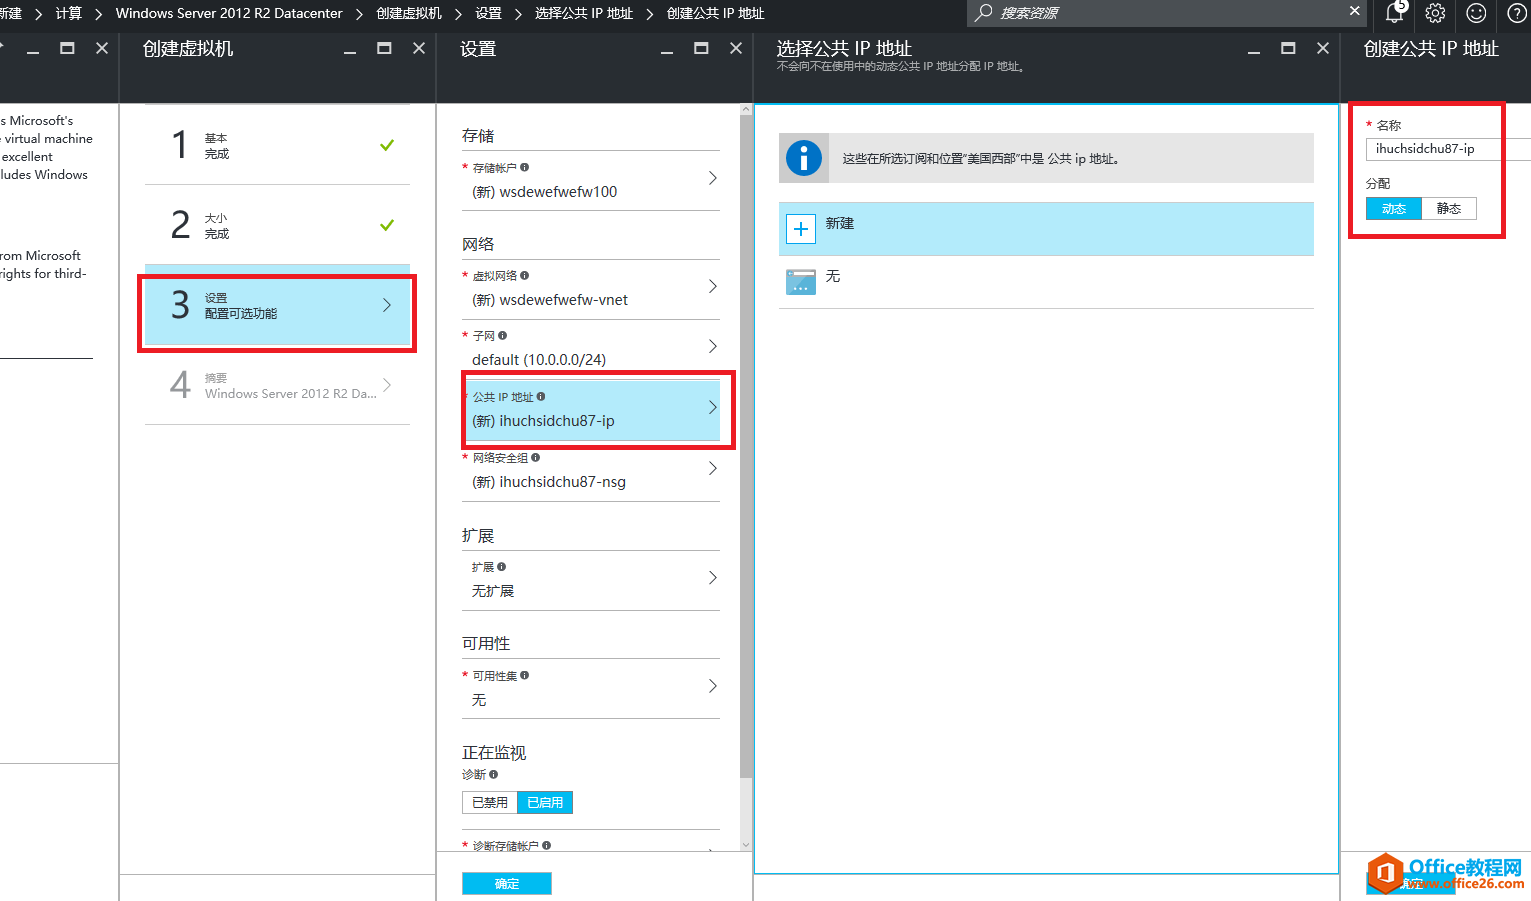This screenshot has height=901, width=1531.
Task: Clear the search box with X
Action: point(1355,11)
